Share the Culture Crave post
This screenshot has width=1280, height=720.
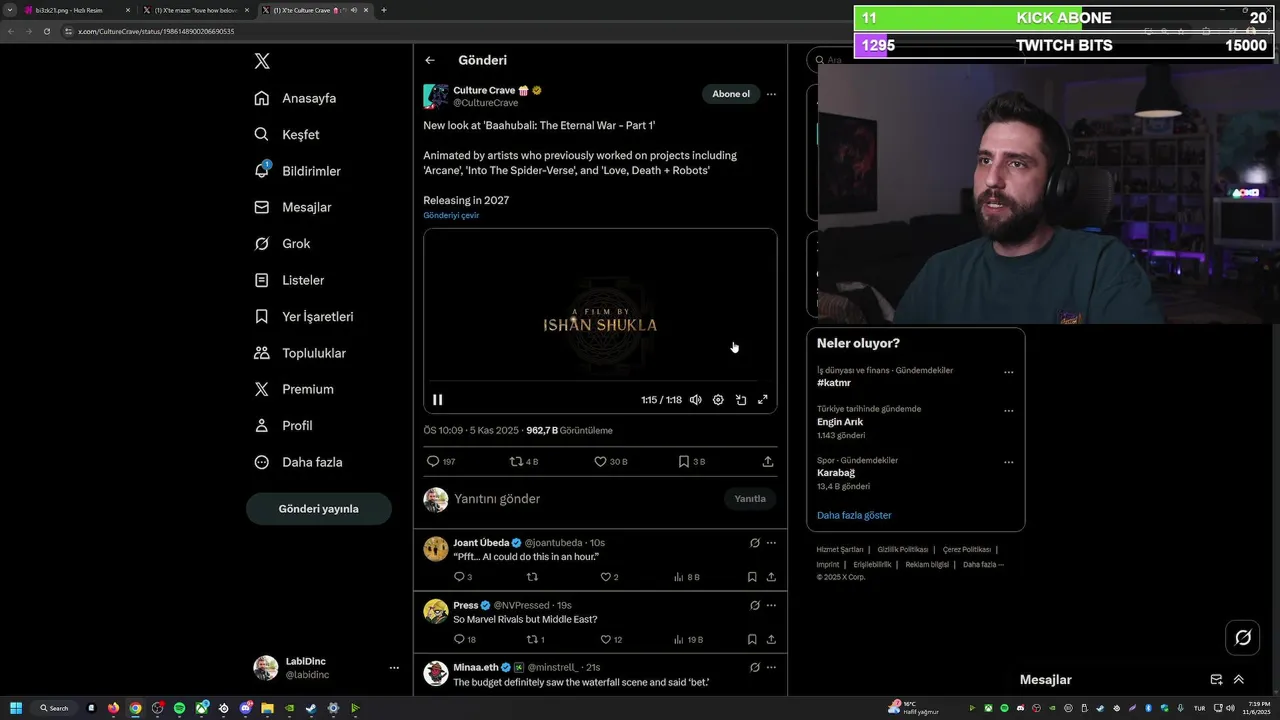point(768,462)
